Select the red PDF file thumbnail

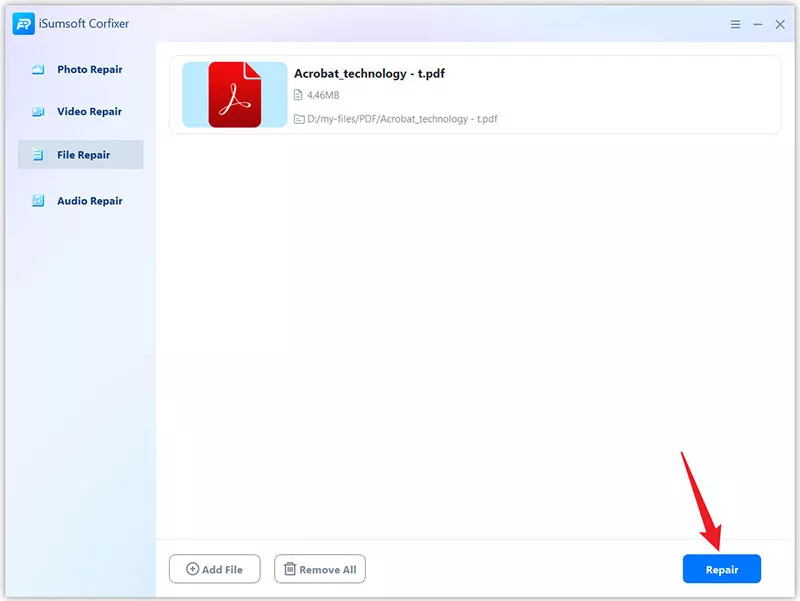[235, 95]
